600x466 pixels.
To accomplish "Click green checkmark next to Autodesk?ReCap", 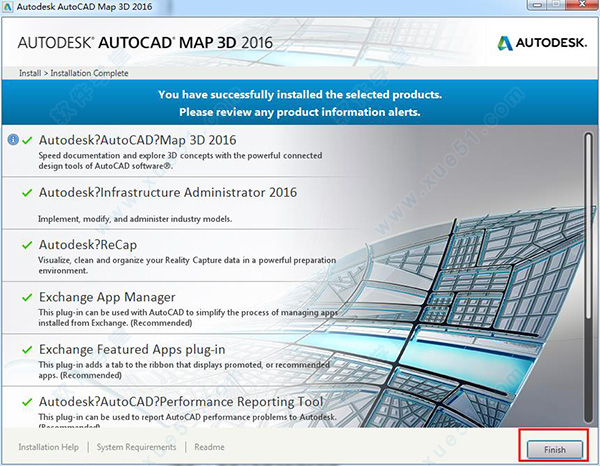I will tap(27, 245).
